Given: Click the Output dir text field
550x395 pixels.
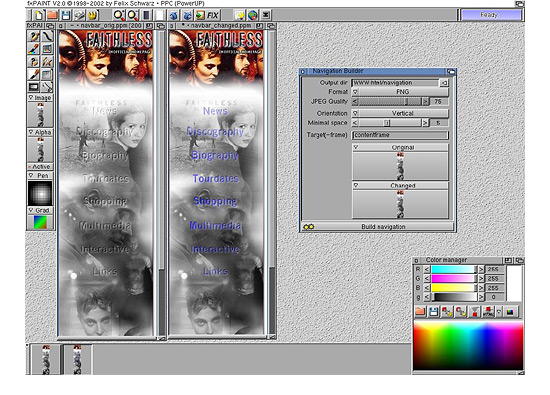Looking at the screenshot, I should pos(395,83).
